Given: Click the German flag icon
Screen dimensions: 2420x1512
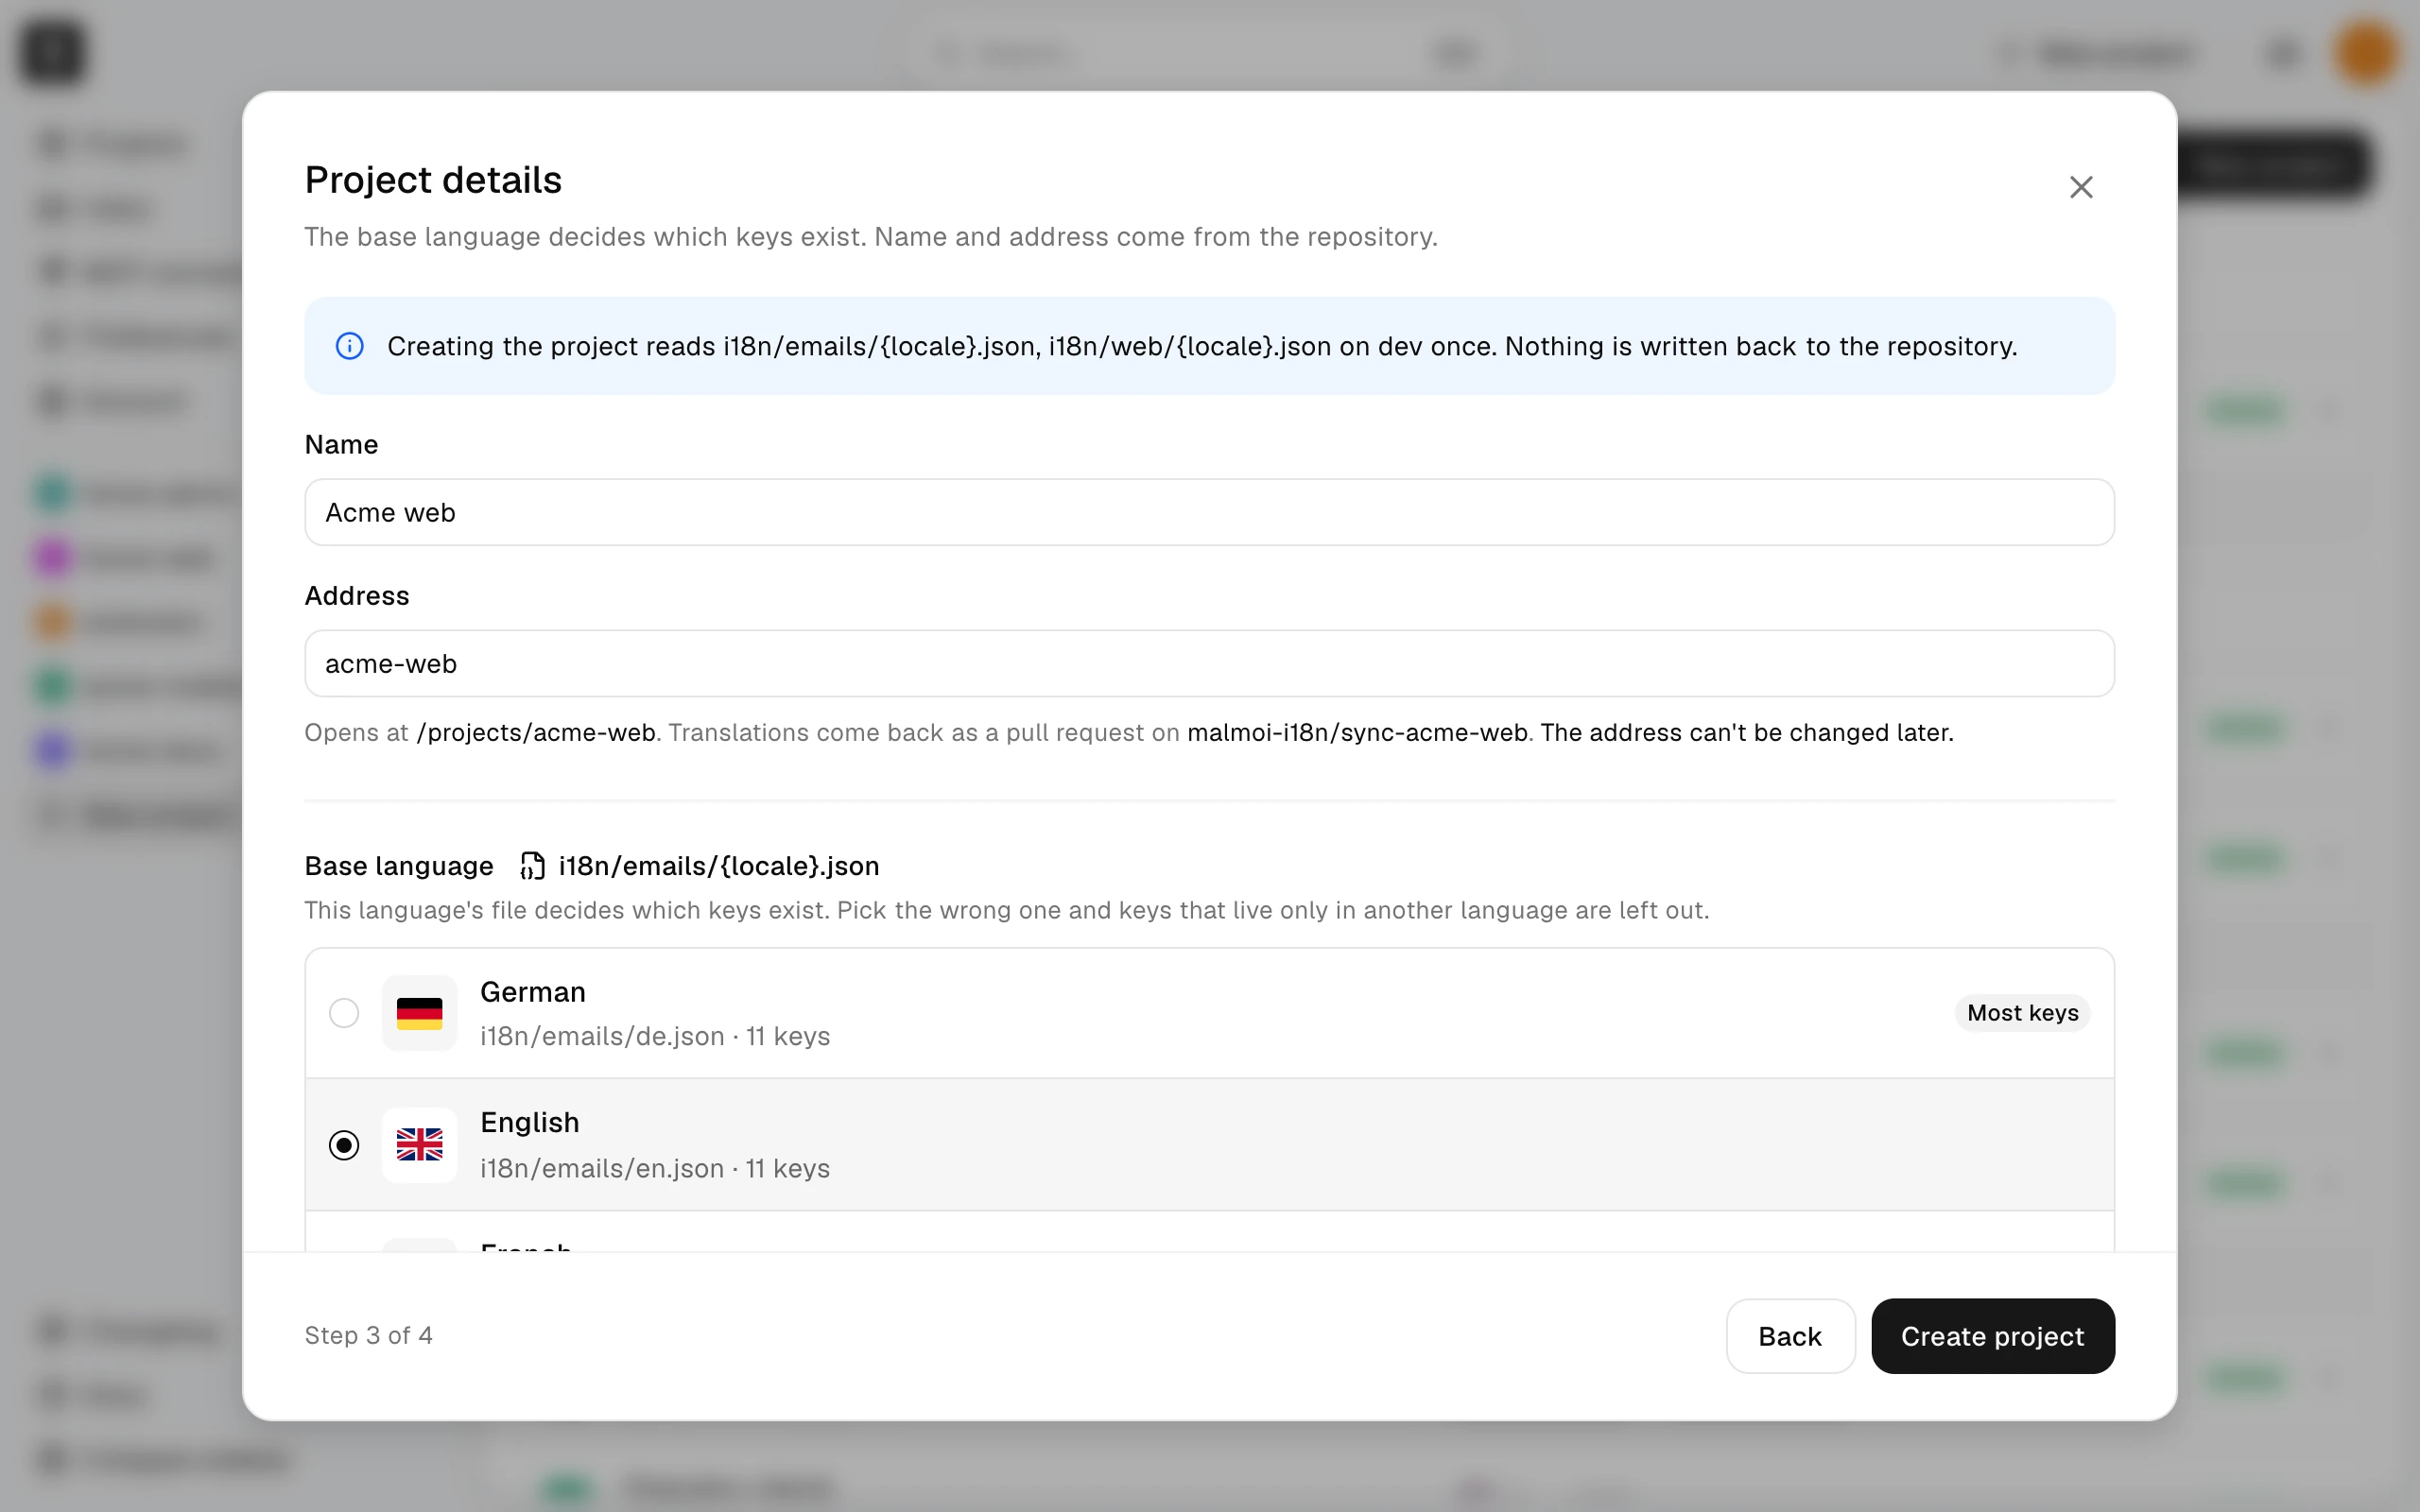Looking at the screenshot, I should tap(419, 1013).
